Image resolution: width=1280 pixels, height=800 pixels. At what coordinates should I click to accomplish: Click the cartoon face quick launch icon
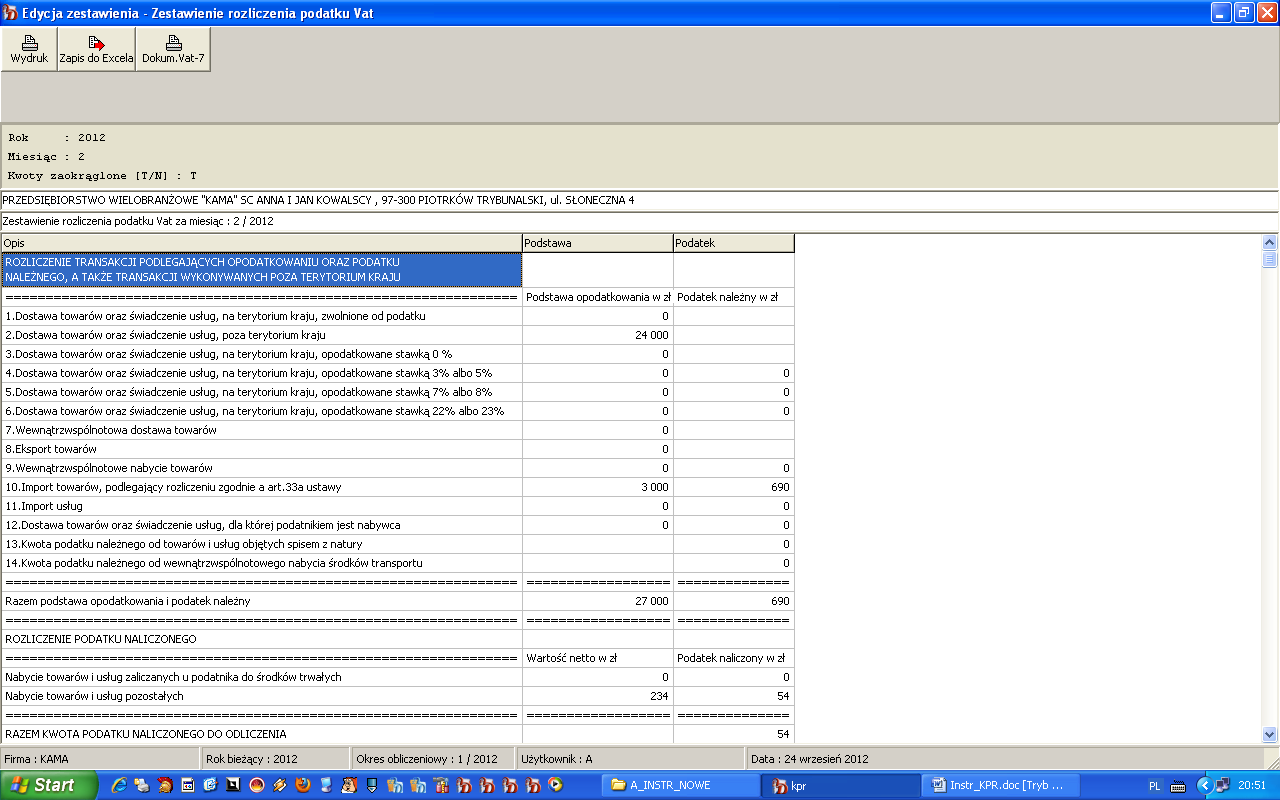click(348, 785)
